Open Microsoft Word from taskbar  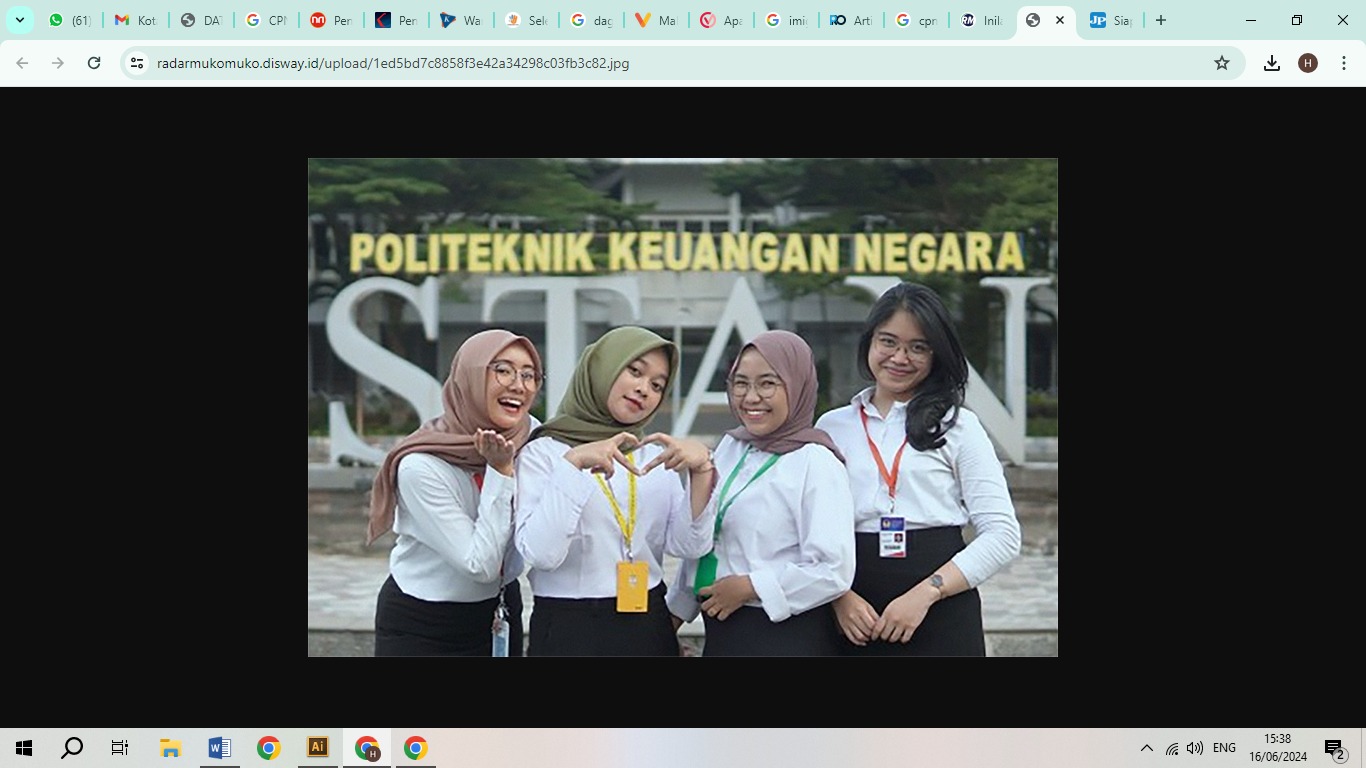219,748
